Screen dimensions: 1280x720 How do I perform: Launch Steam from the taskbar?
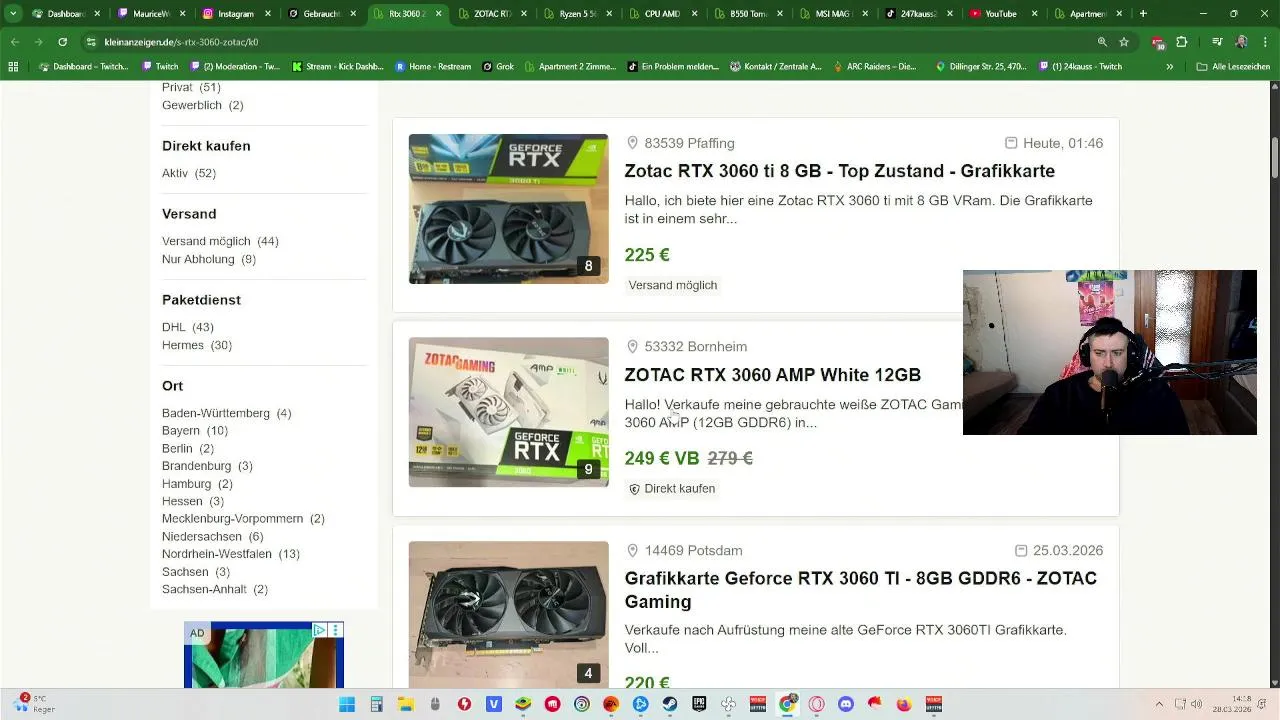pos(670,705)
